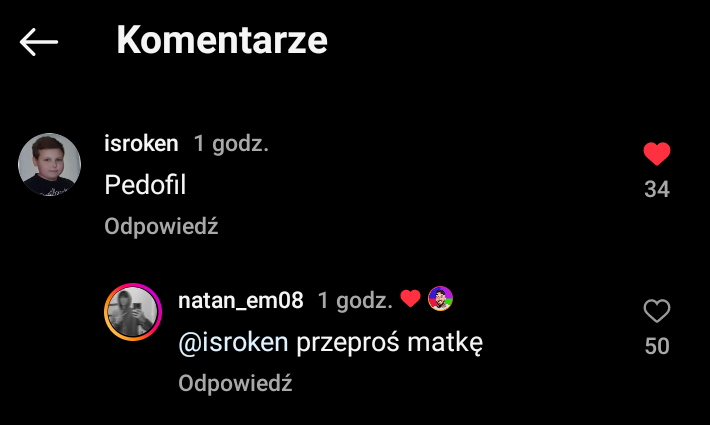The width and height of the screenshot is (710, 425).
Task: Tap the Pedofil comment text
Action: click(145, 185)
